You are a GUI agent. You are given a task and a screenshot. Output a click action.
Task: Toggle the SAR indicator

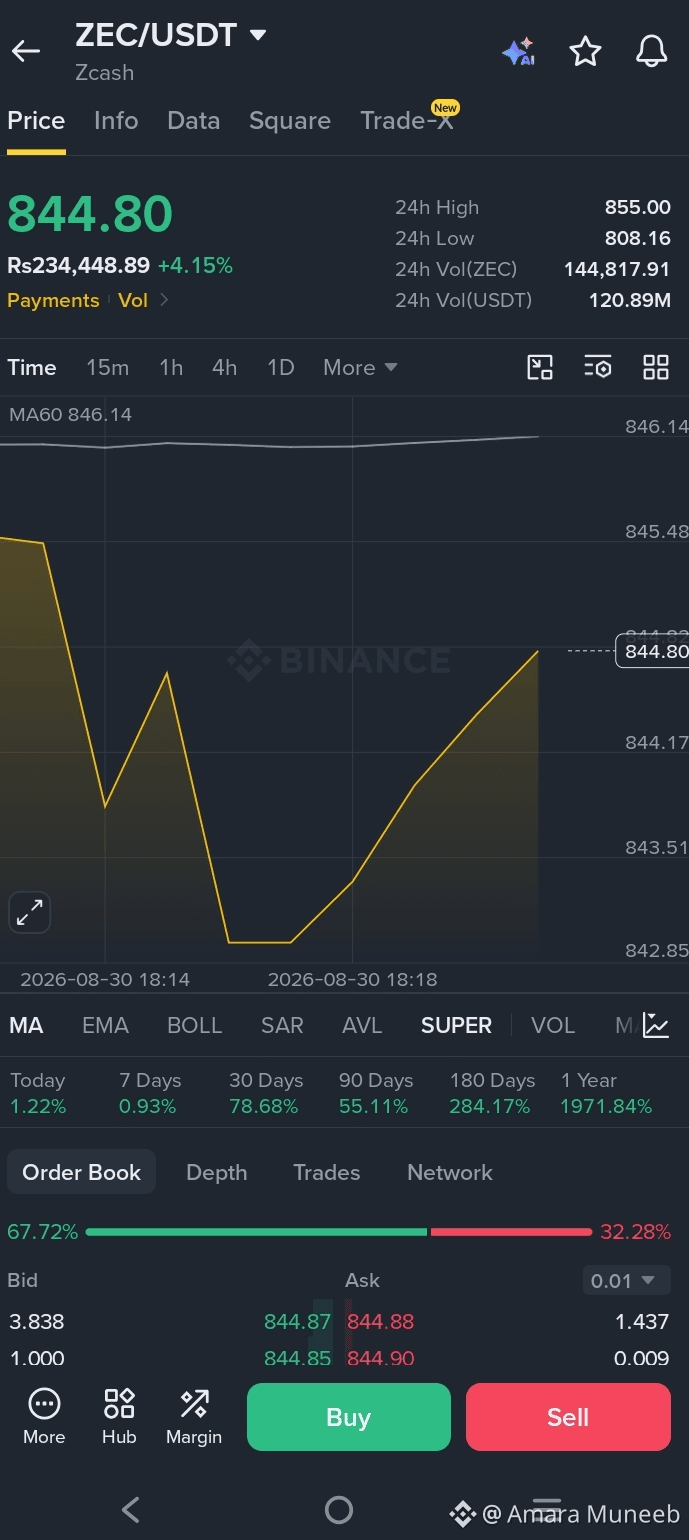point(282,1026)
